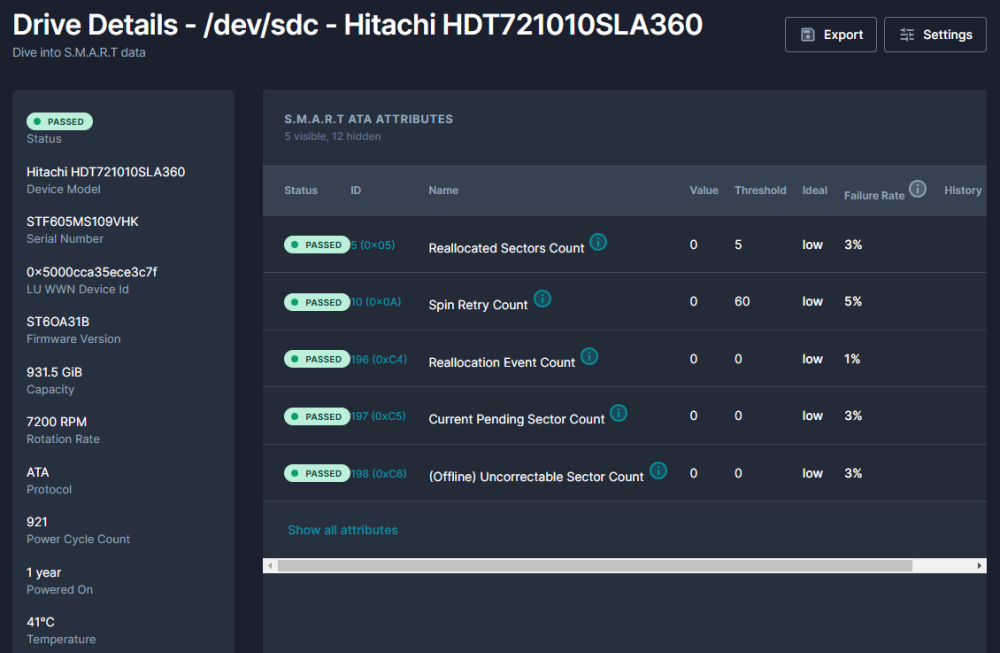Click the Failure Rate info icon
This screenshot has width=1000, height=653.
(x=917, y=189)
